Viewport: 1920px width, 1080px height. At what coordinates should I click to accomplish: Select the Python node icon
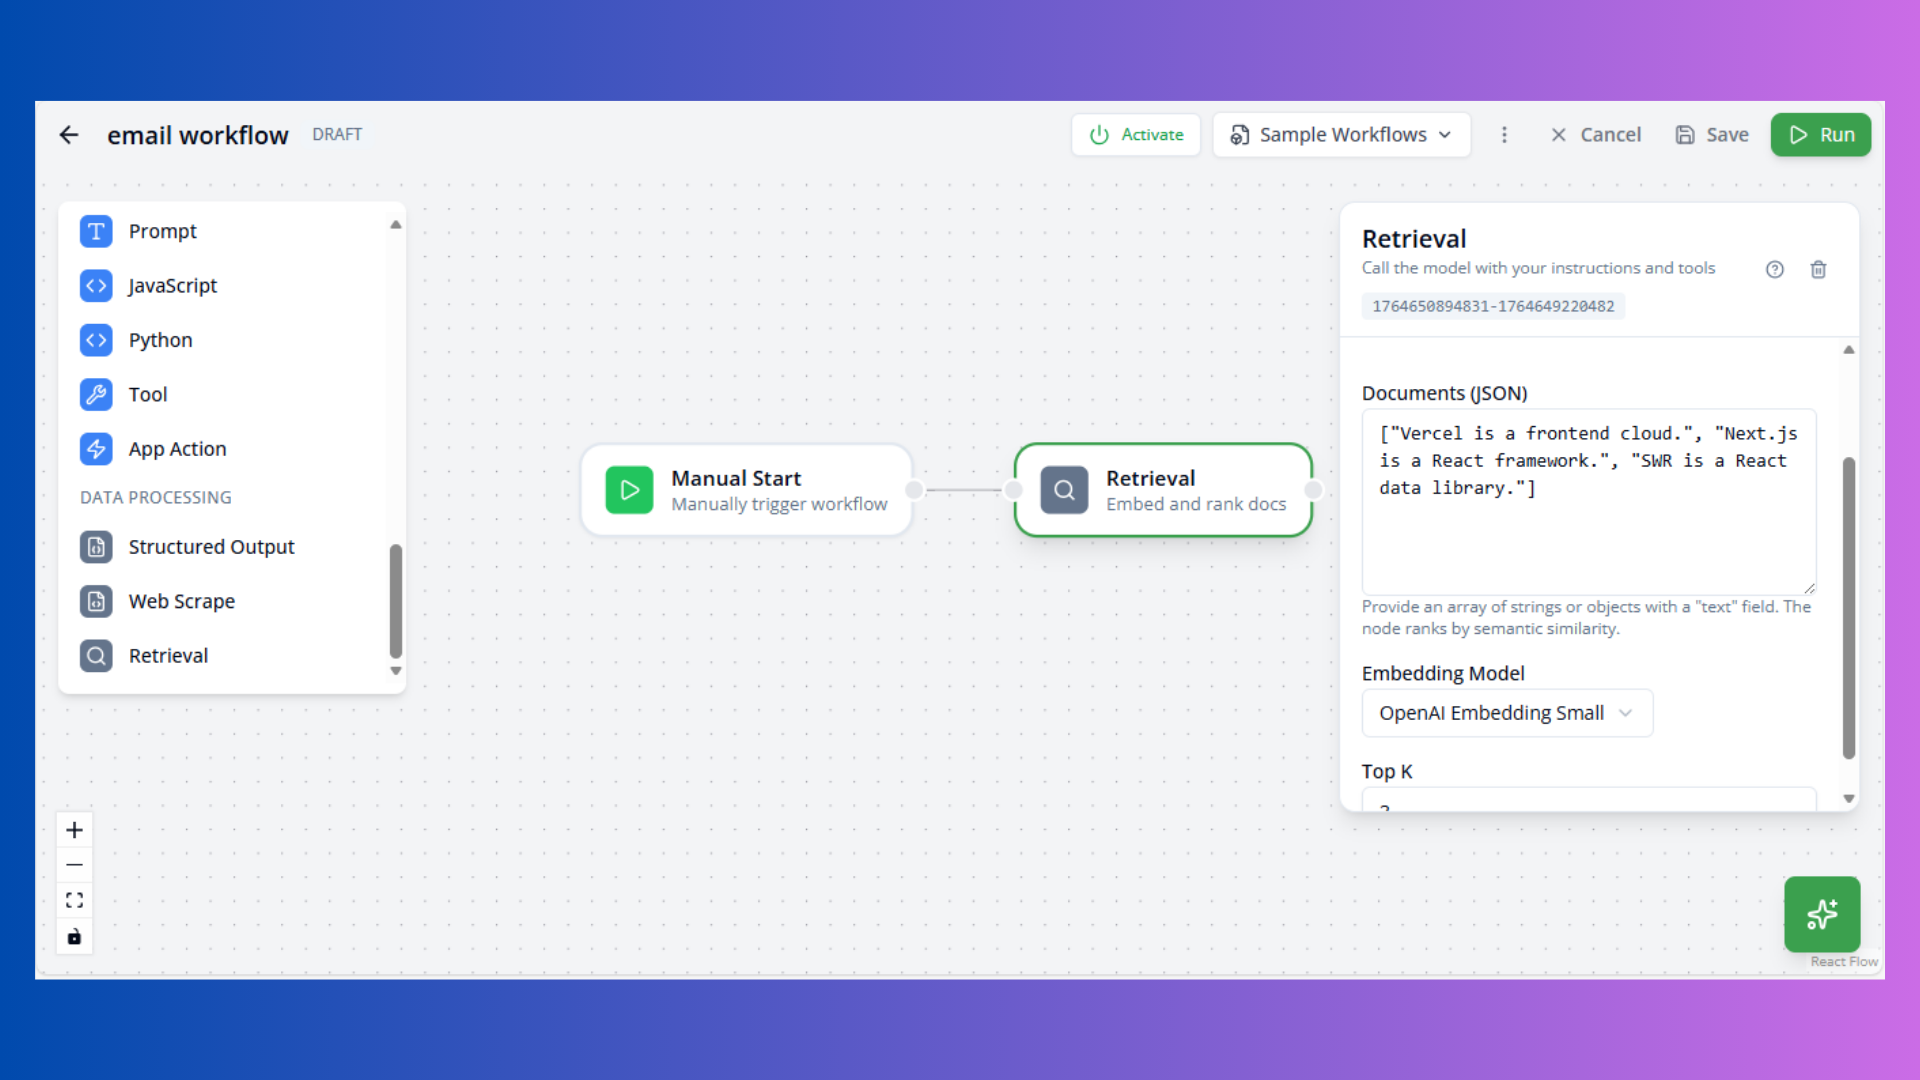pos(96,340)
